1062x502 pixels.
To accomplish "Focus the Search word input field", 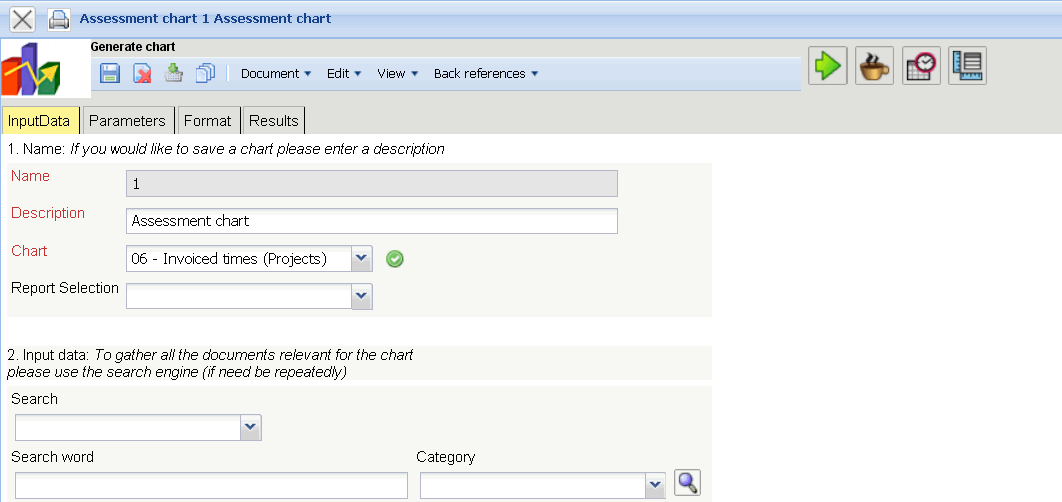I will [211, 485].
